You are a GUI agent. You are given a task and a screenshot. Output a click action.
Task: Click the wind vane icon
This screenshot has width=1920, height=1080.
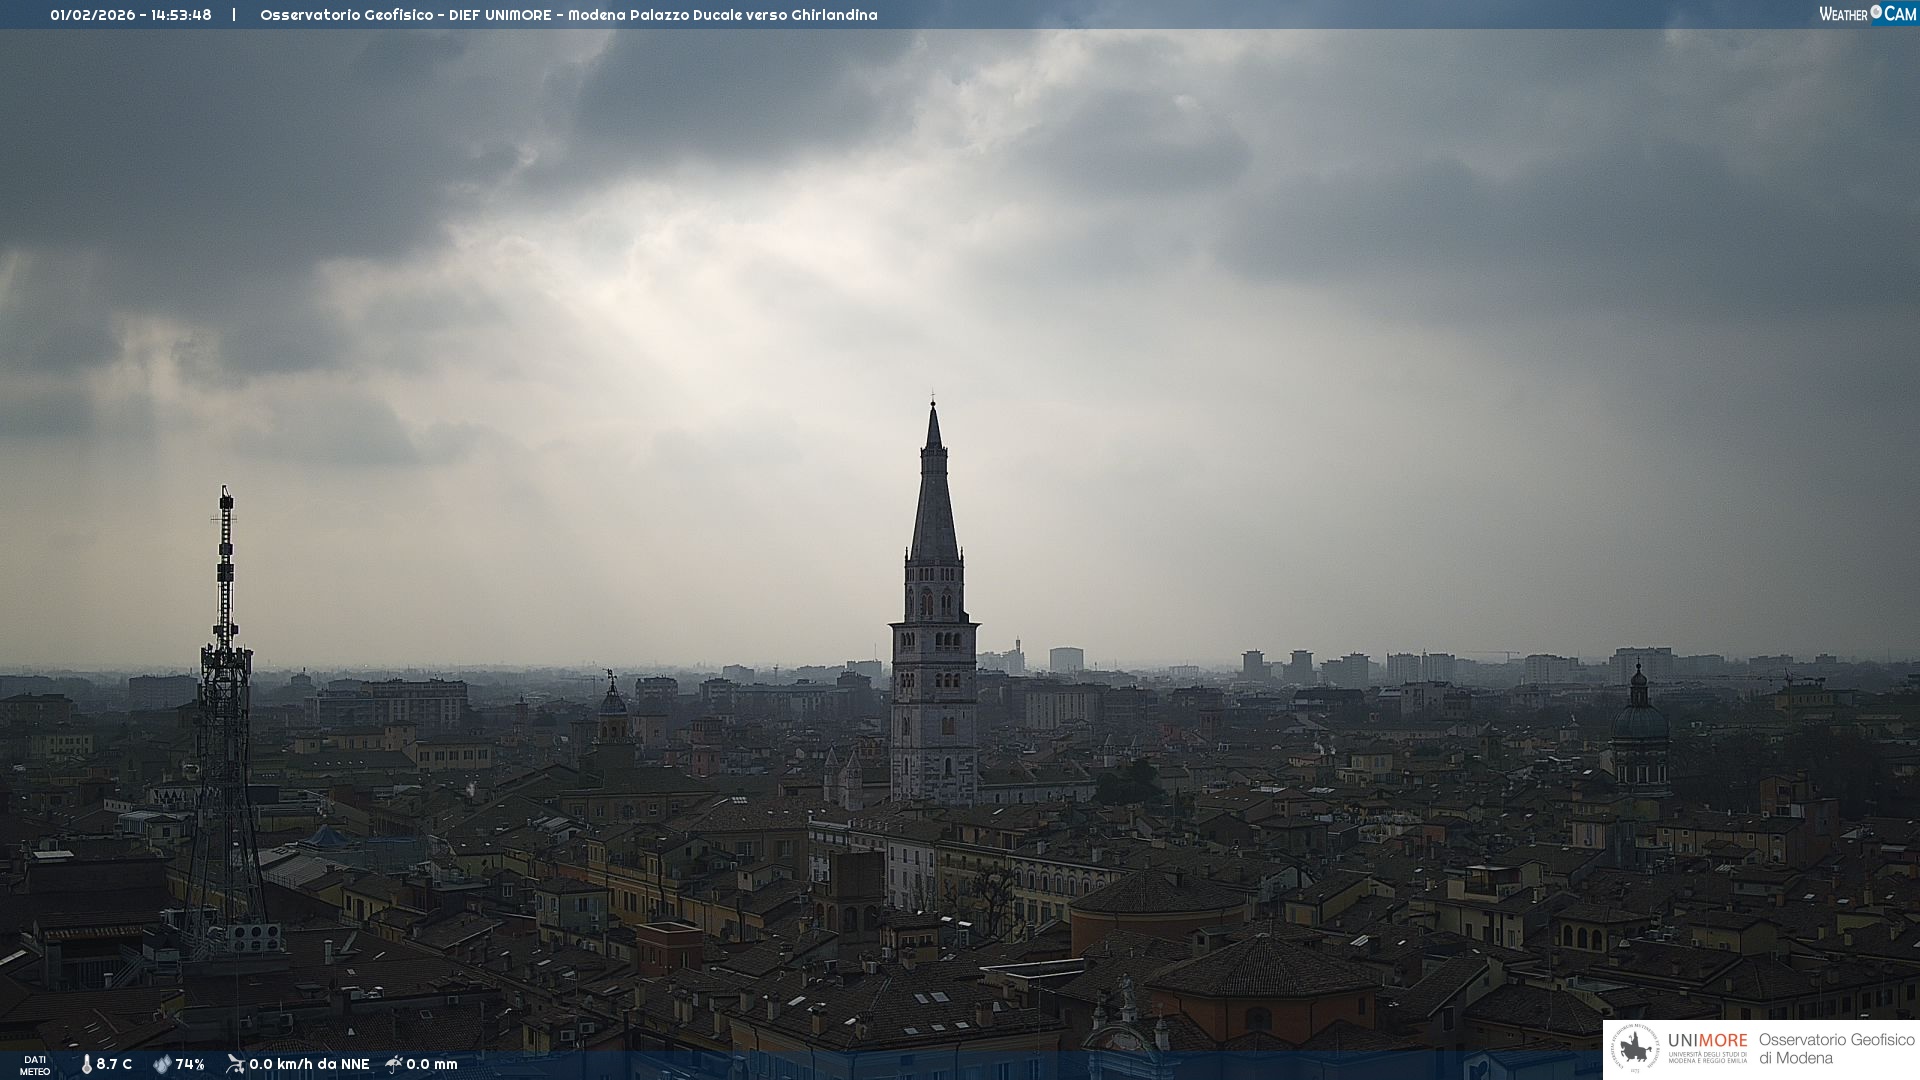coord(235,1064)
